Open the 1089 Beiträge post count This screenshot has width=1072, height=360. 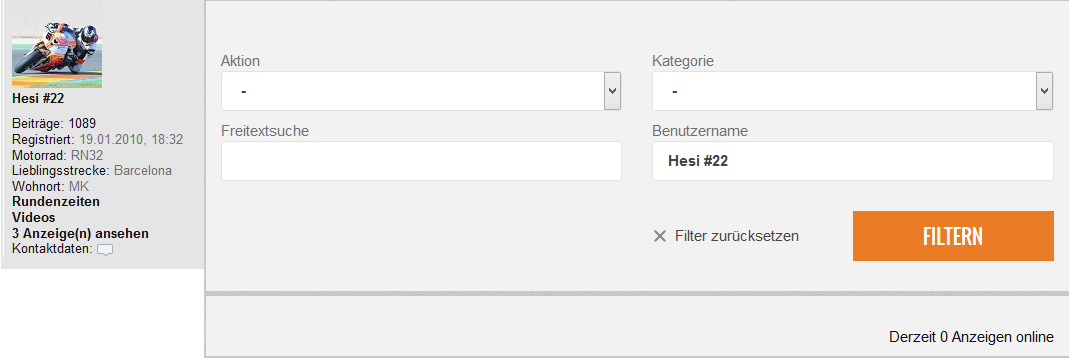tap(82, 124)
